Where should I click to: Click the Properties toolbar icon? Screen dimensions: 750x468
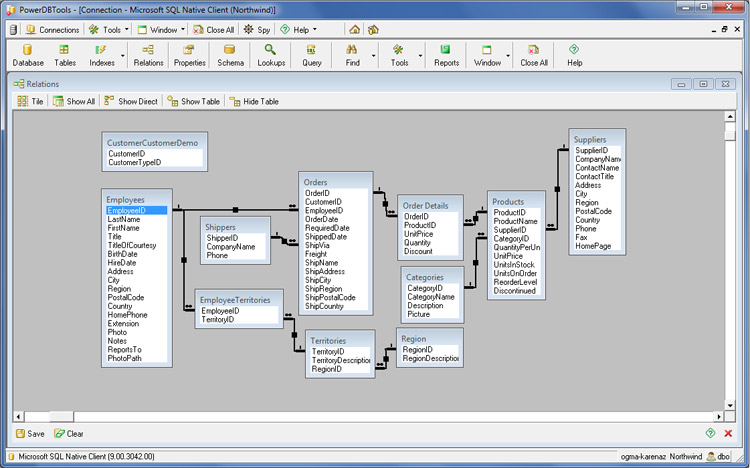click(189, 55)
